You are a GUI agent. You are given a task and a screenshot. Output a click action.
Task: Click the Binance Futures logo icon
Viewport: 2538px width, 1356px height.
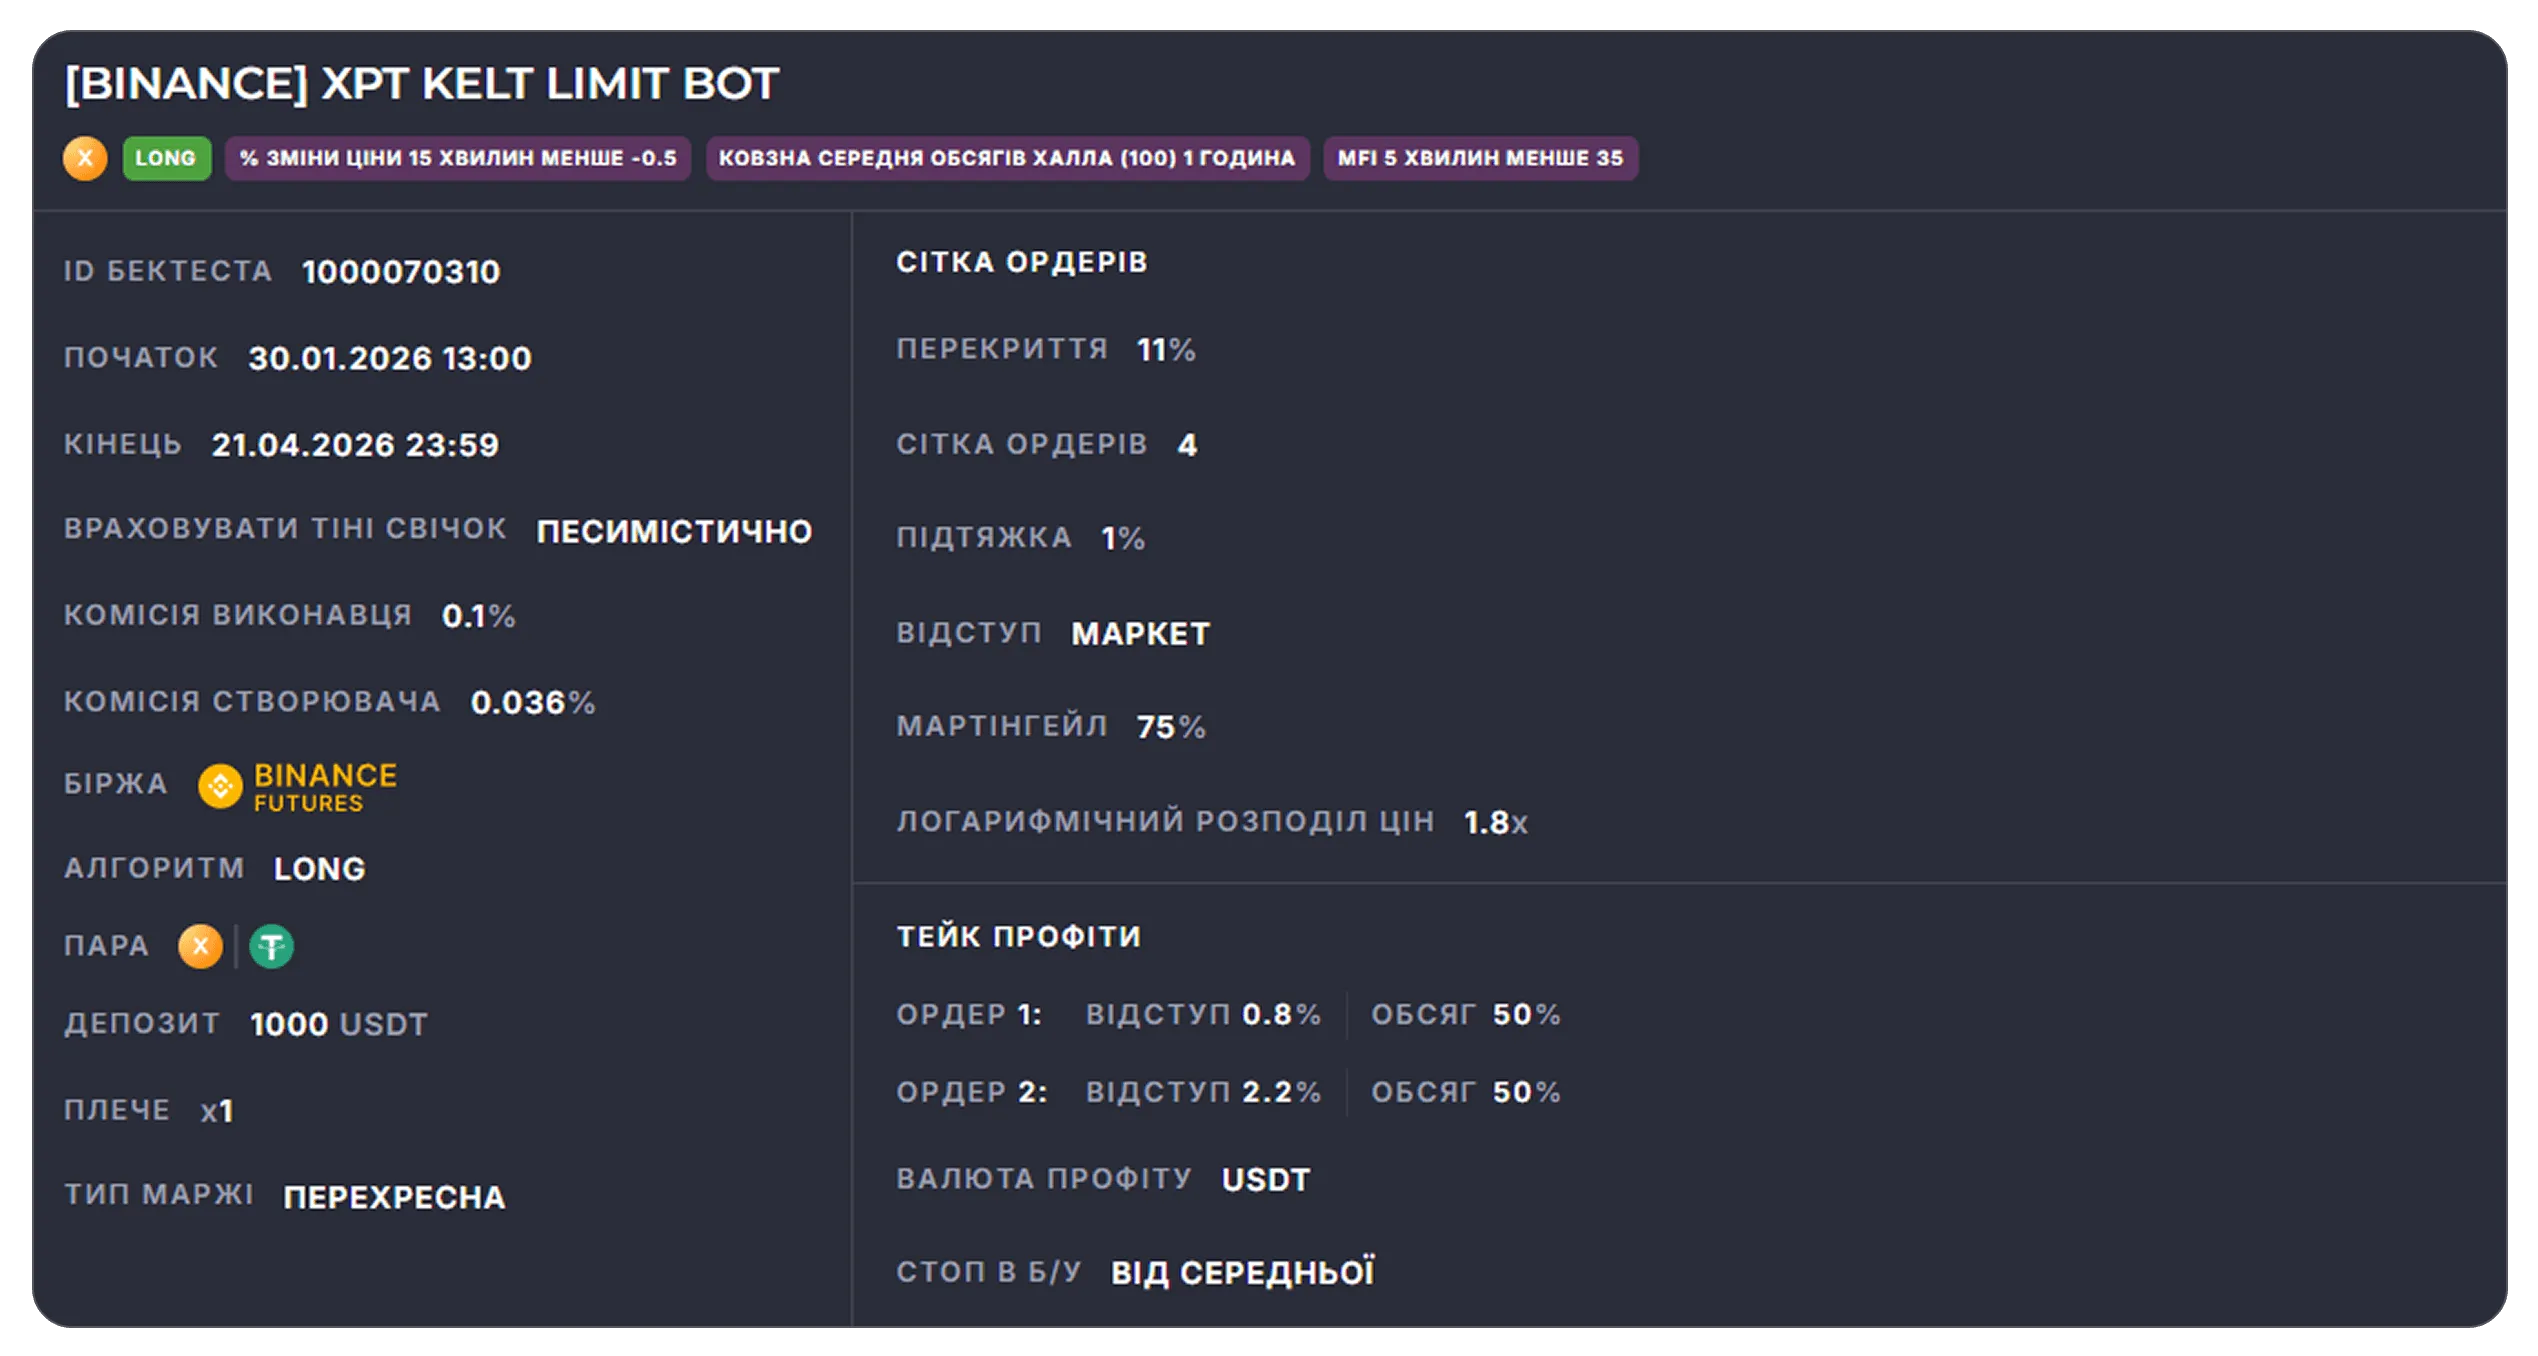click(220, 786)
